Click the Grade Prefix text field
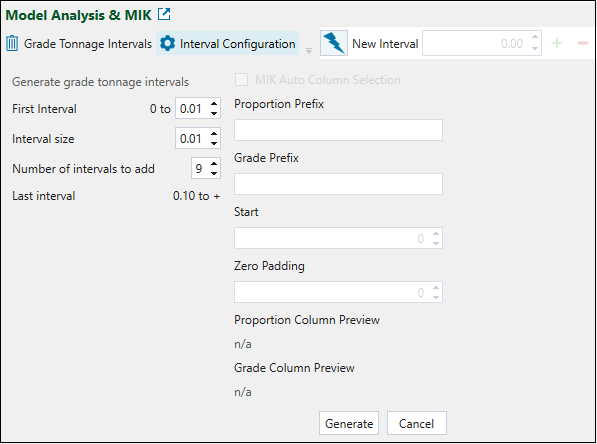This screenshot has width=597, height=444. (338, 184)
